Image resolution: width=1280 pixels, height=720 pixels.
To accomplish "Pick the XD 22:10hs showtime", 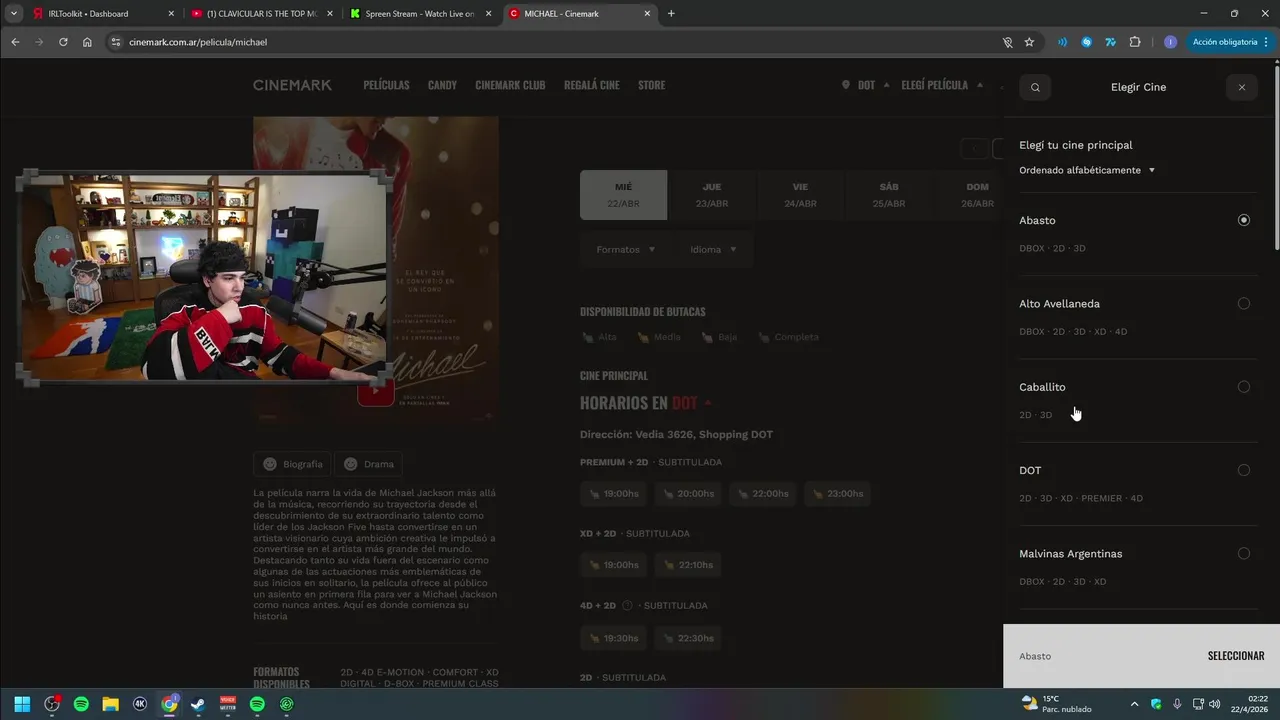I will (688, 565).
